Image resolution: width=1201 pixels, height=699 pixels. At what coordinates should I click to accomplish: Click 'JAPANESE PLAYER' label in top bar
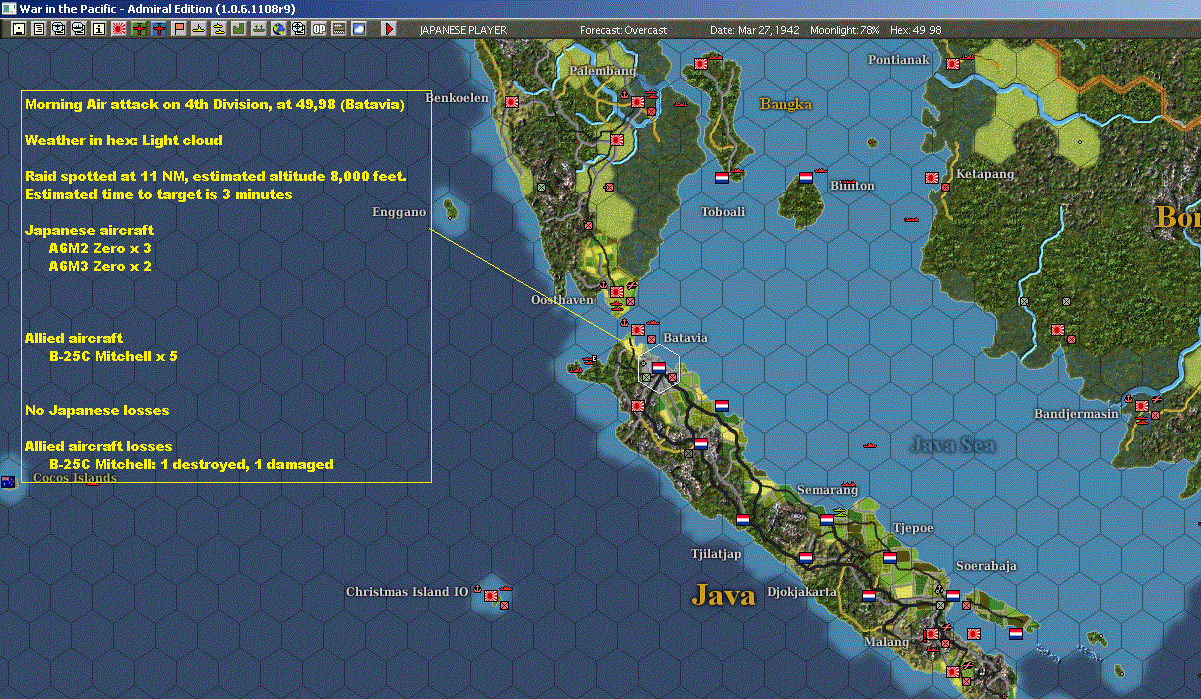(463, 30)
